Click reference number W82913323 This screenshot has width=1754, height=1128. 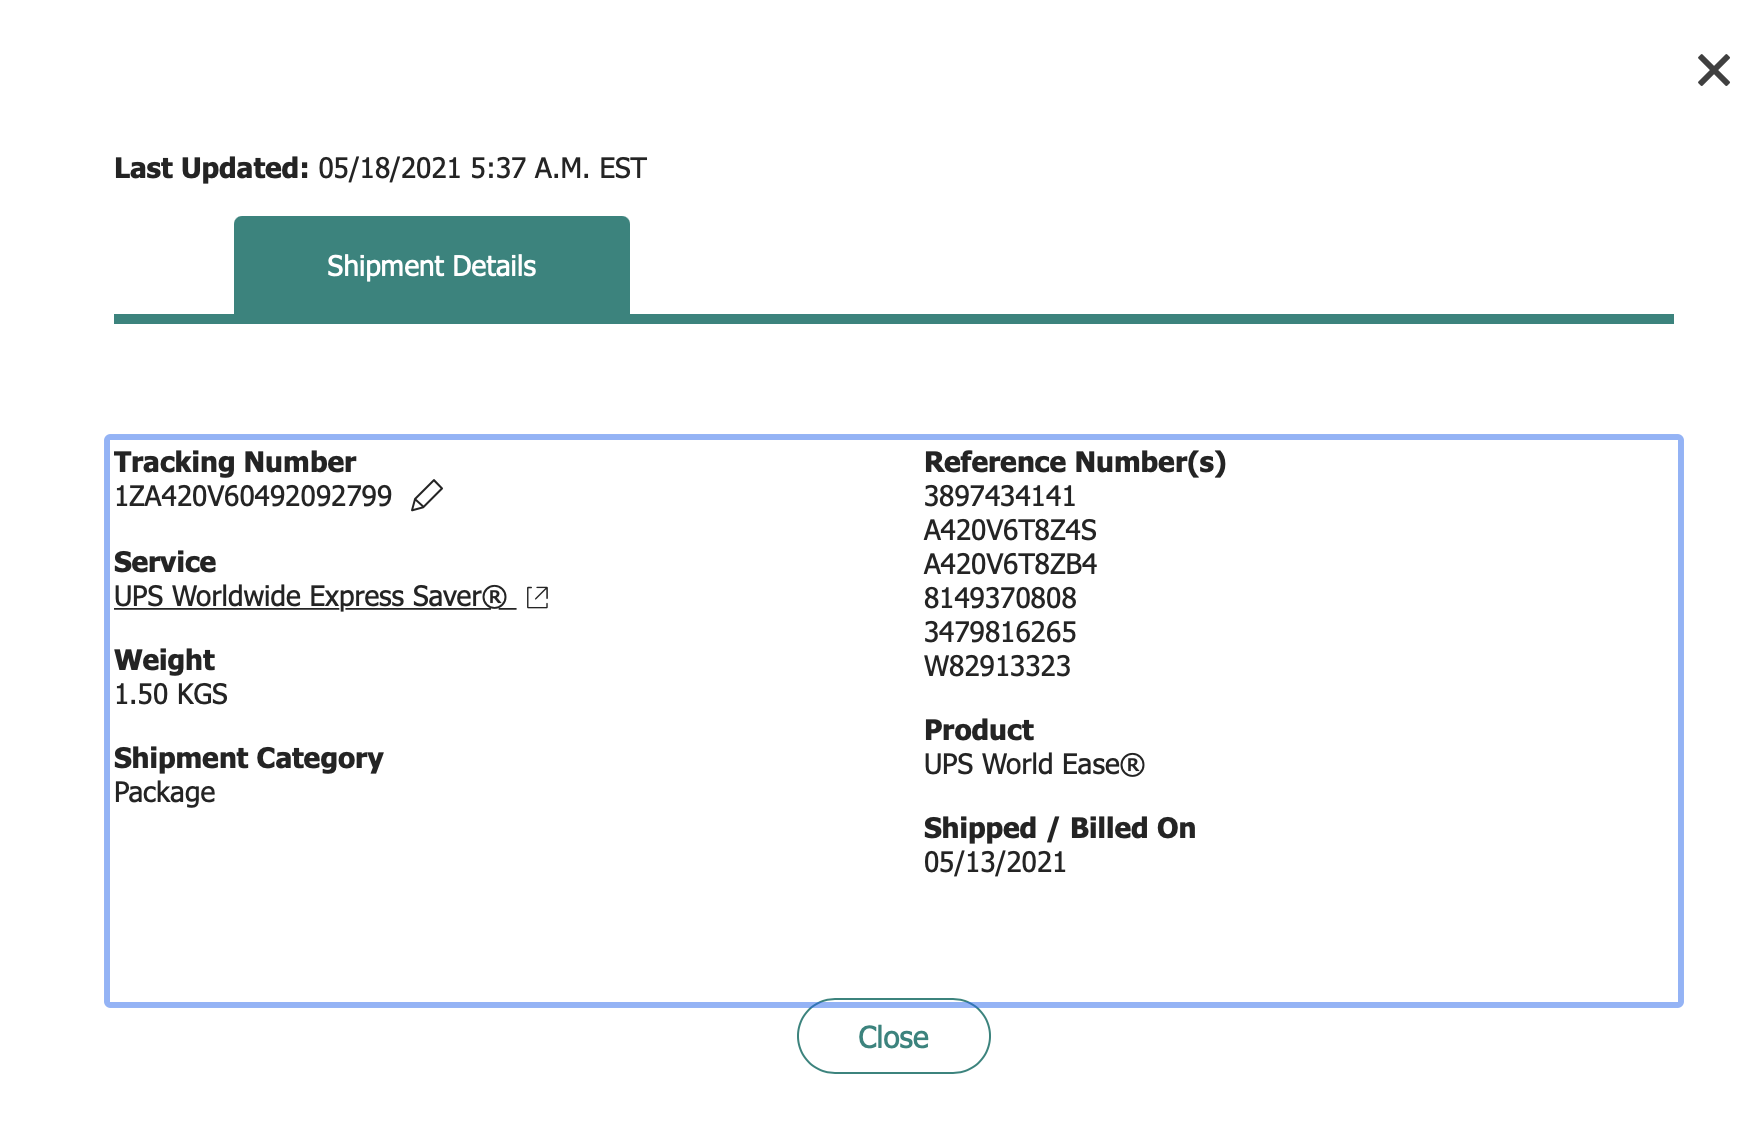pos(997,666)
